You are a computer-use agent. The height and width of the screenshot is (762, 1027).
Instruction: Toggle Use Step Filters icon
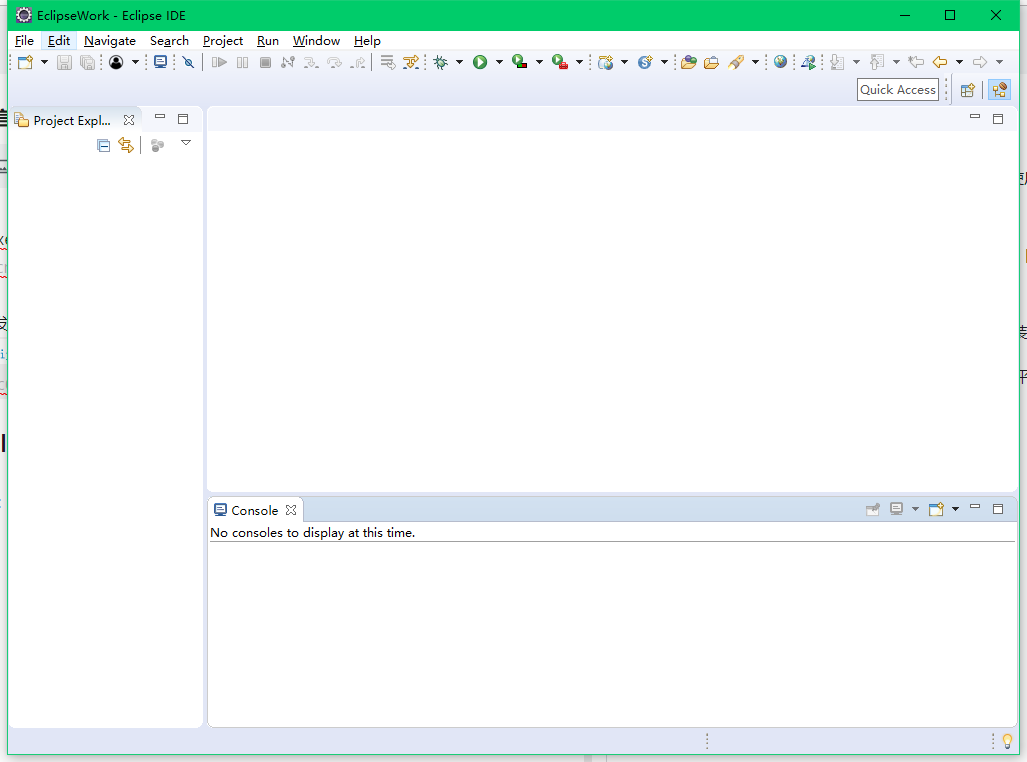coord(411,62)
